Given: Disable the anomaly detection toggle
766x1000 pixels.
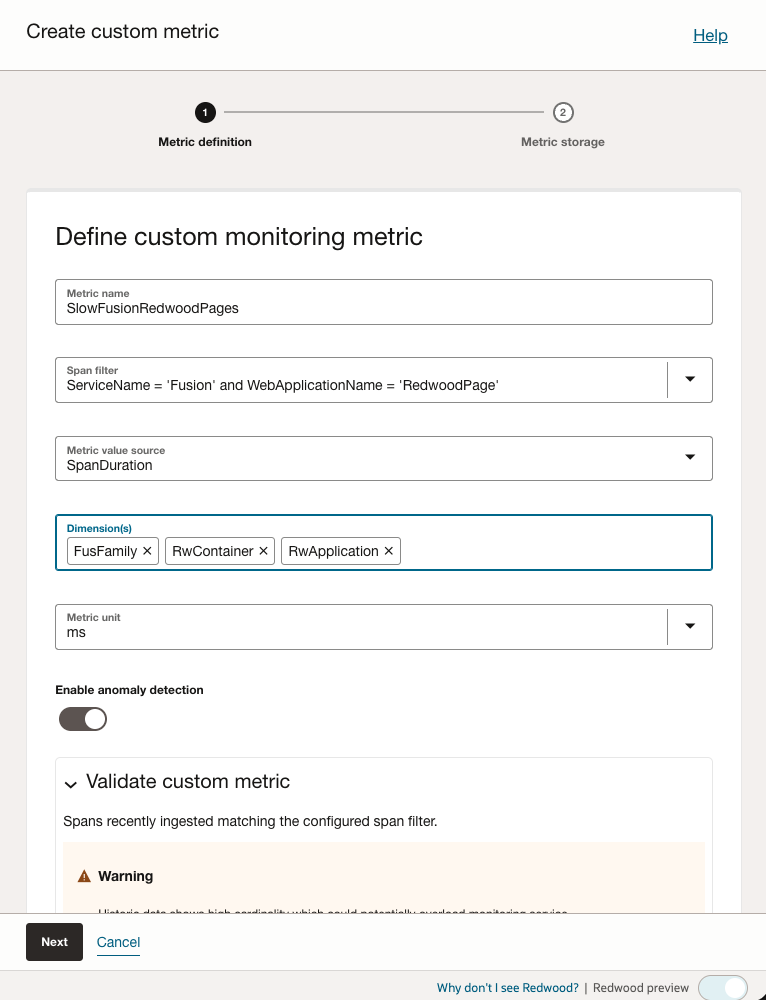Looking at the screenshot, I should [x=83, y=718].
